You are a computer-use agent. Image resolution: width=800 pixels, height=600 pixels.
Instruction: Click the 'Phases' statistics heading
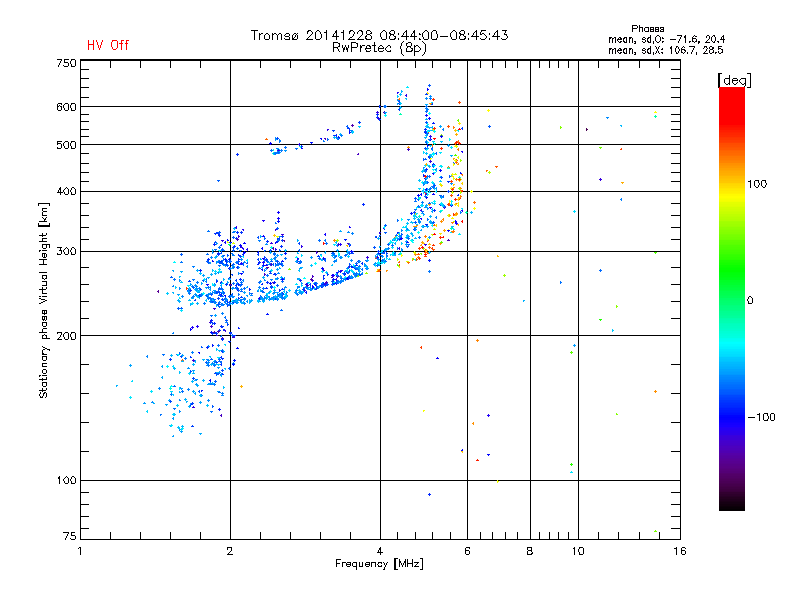coord(647,29)
